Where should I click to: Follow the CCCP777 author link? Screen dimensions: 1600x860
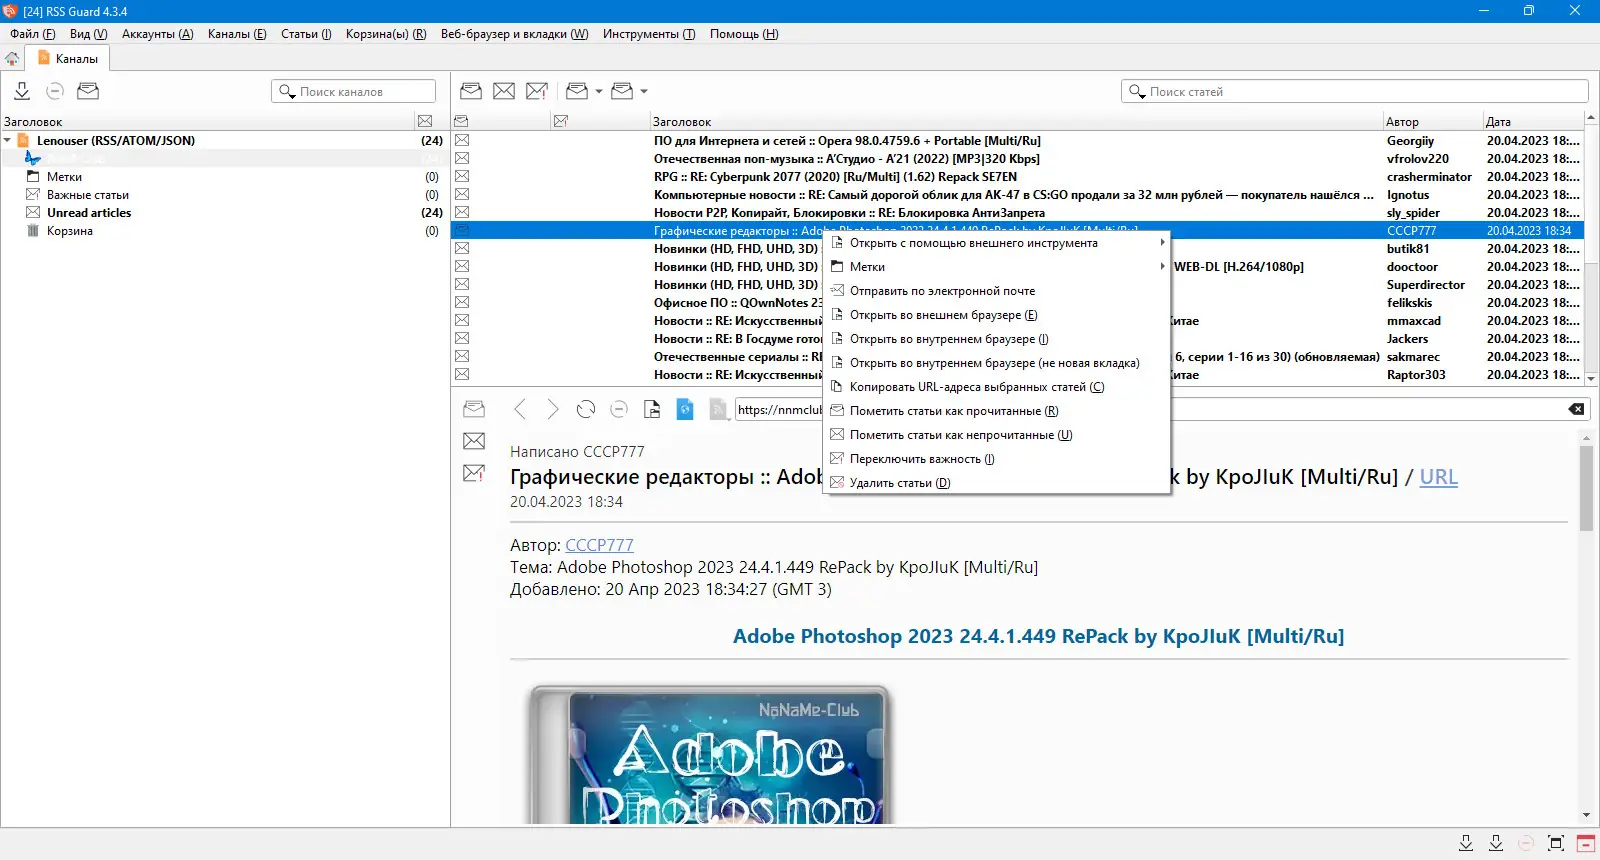599,545
